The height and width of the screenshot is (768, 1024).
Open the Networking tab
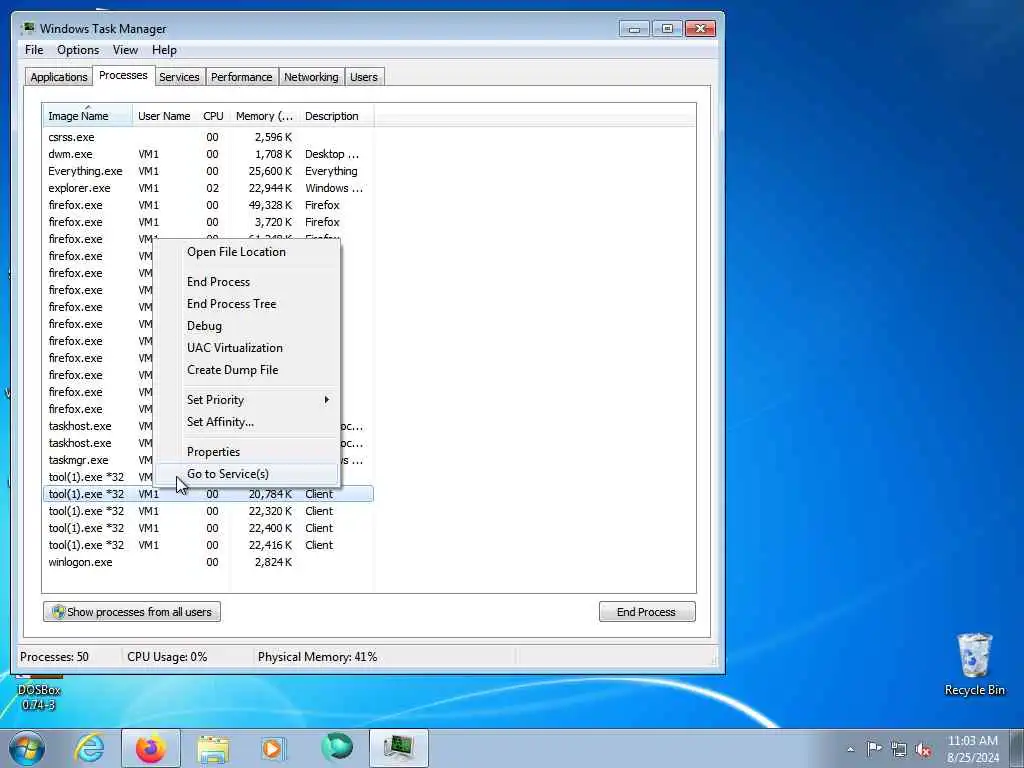tap(311, 77)
